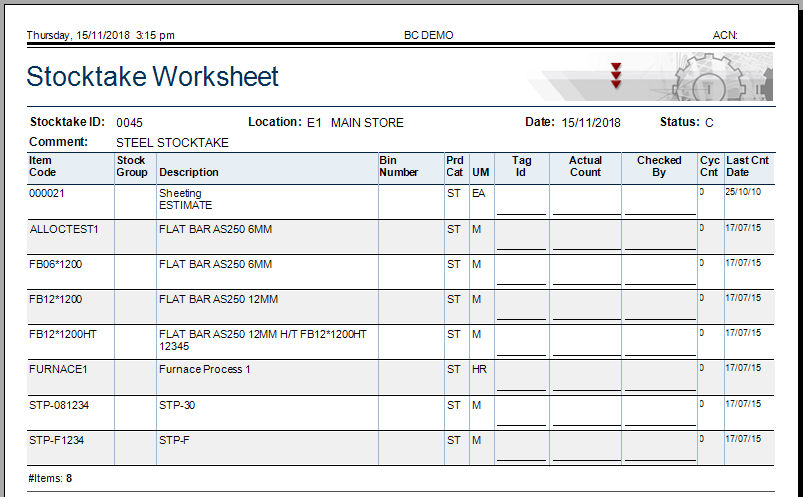Click the Checked By blank for STP-F1234
Screen dimensions: 803x497
pyautogui.click(x=660, y=448)
